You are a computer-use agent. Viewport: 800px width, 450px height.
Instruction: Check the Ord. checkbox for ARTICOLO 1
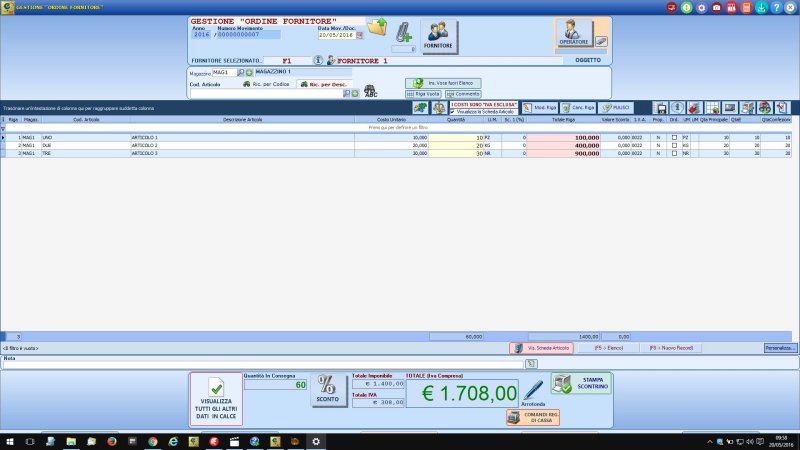click(674, 137)
